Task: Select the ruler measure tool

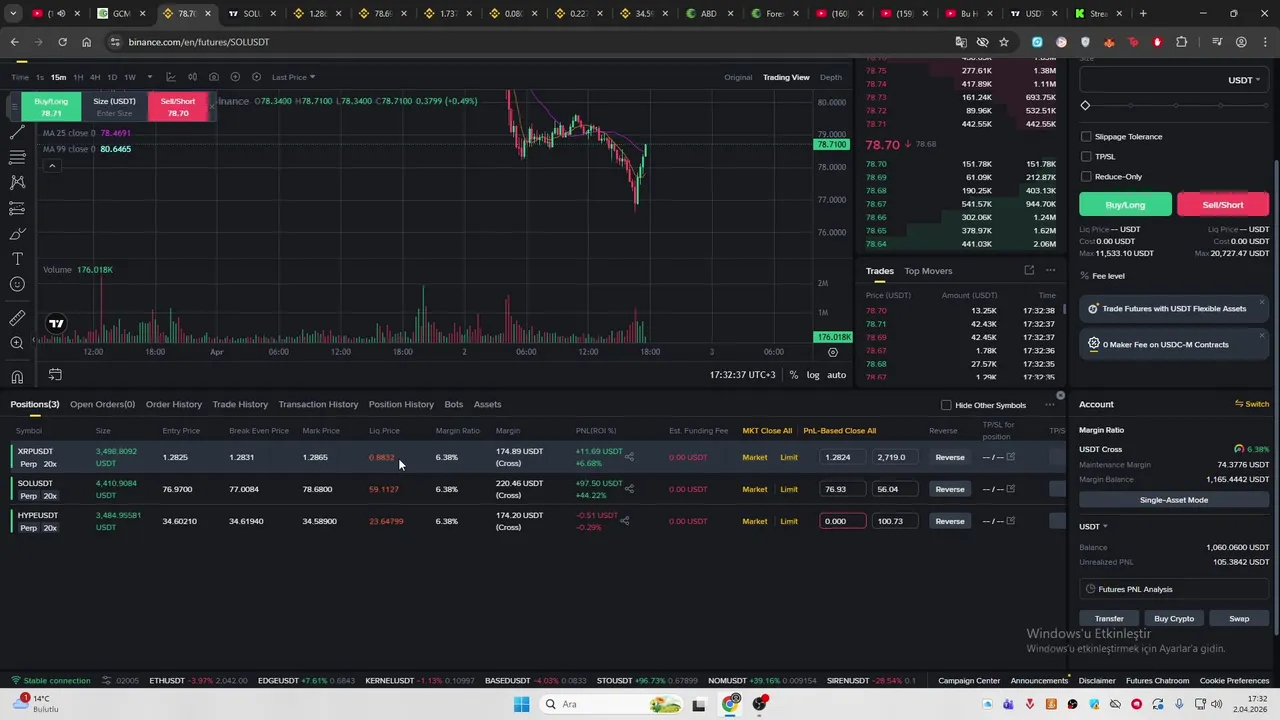Action: click(17, 318)
